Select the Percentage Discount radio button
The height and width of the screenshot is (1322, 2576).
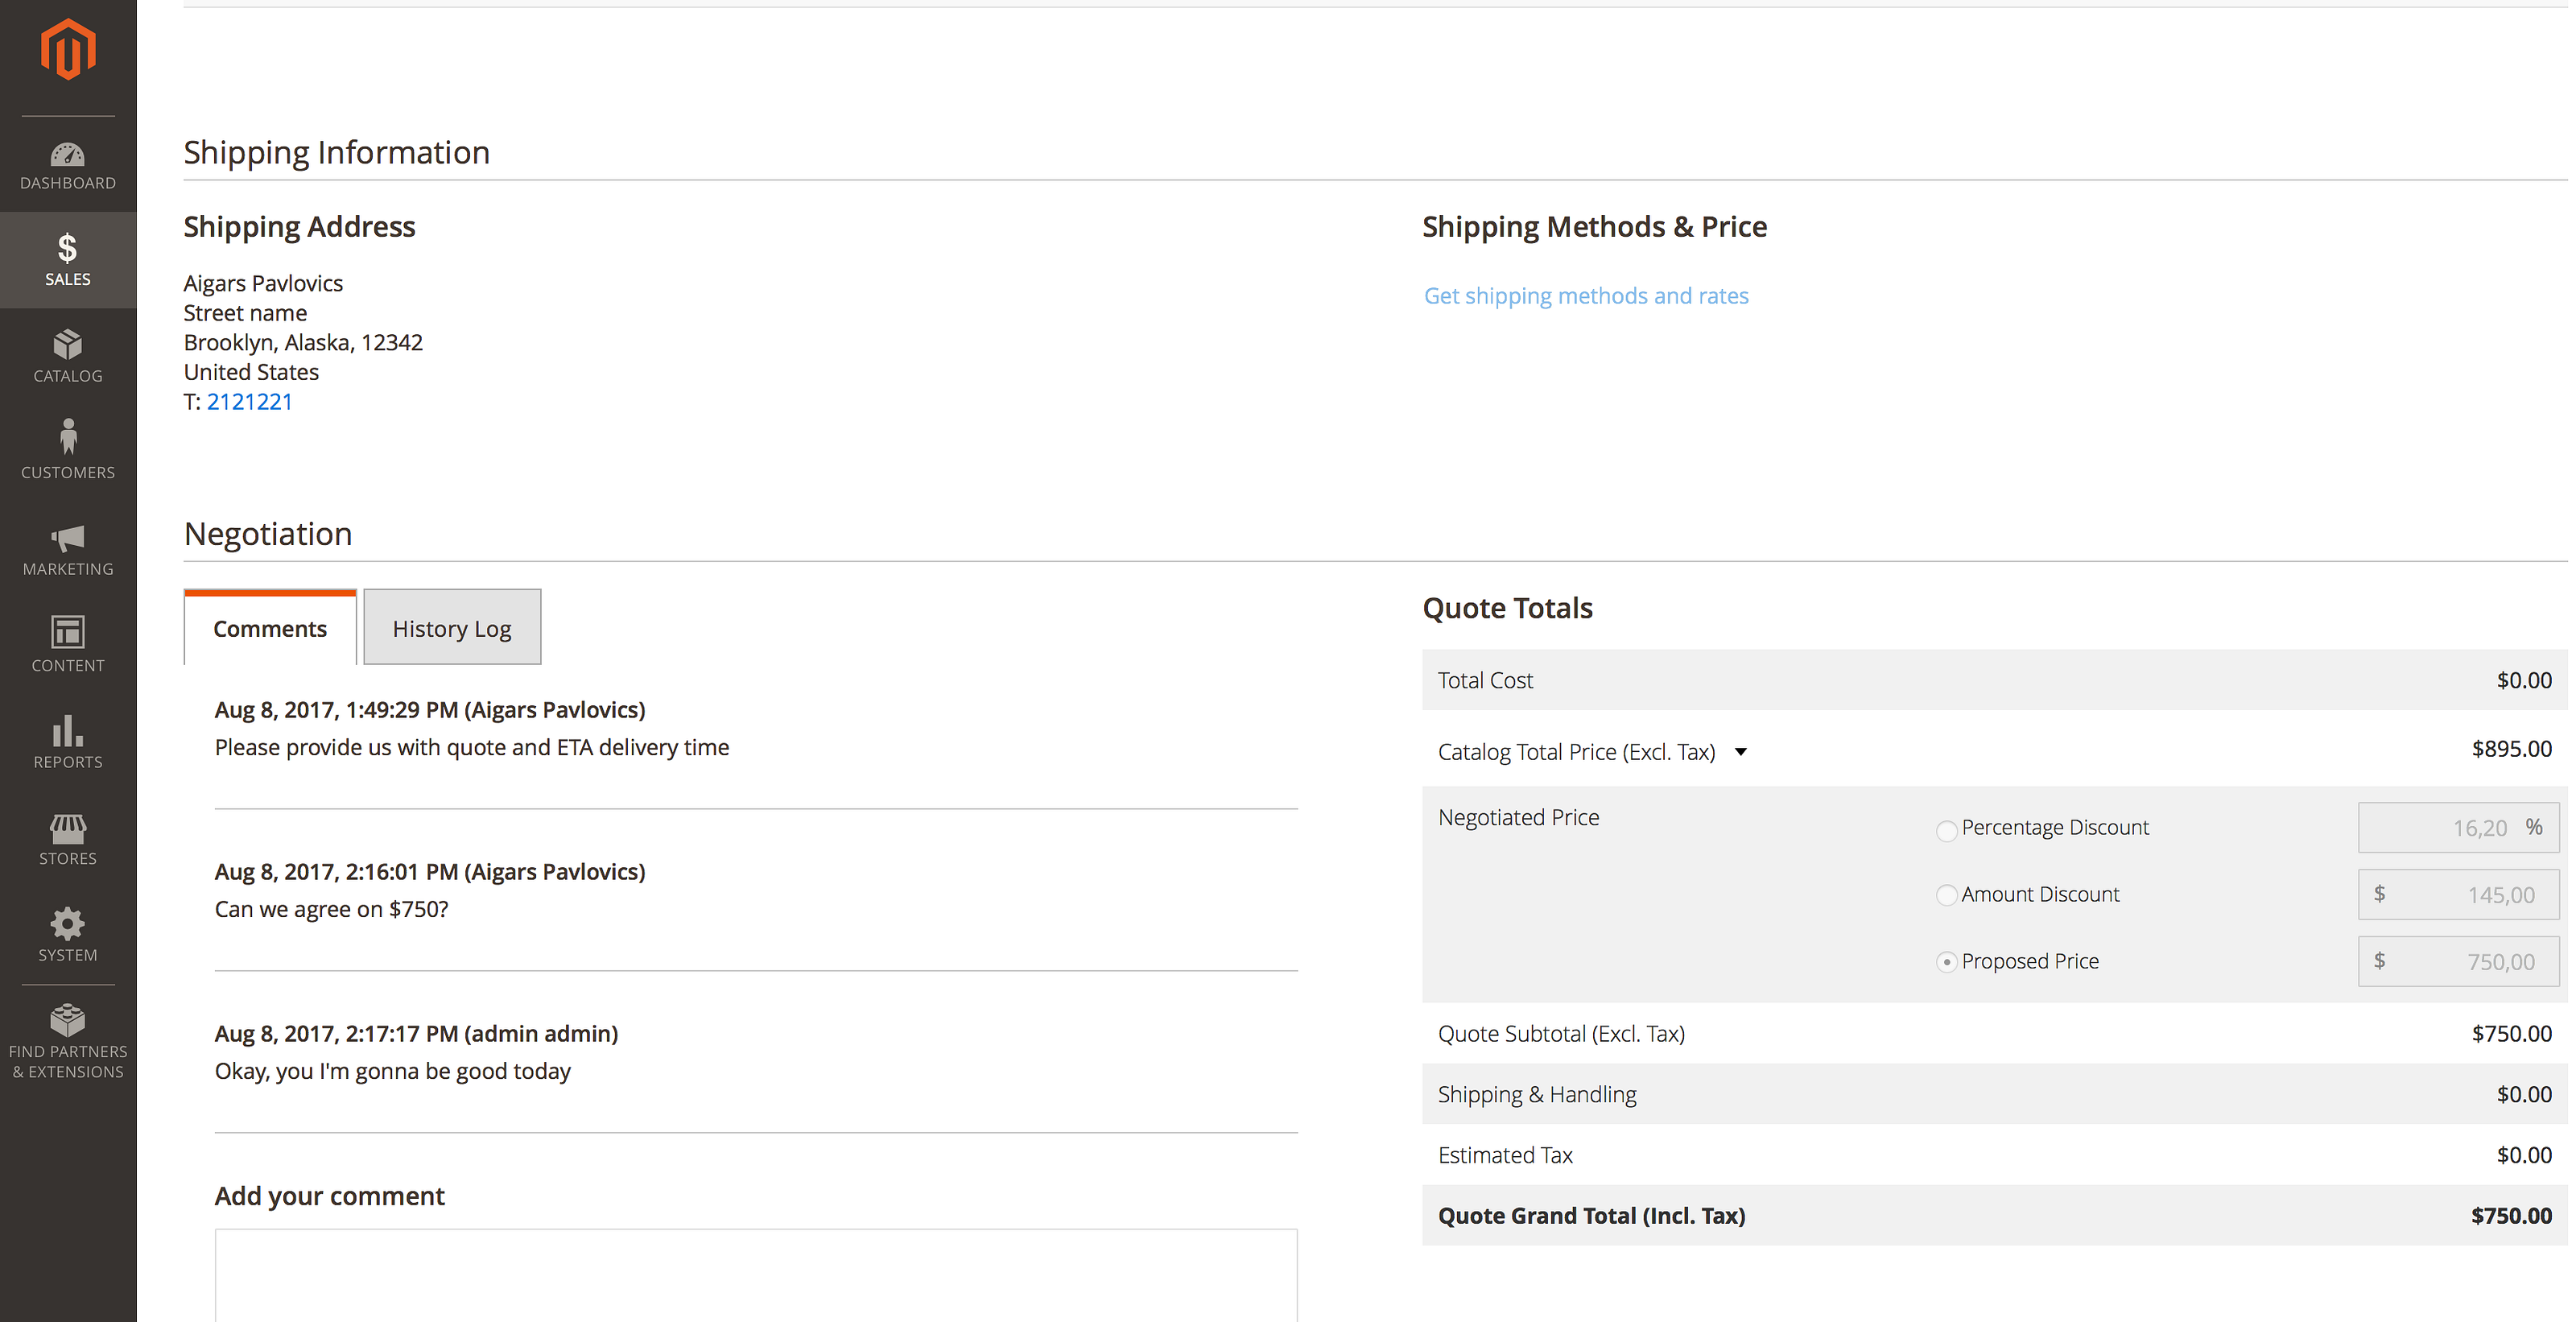pyautogui.click(x=1946, y=830)
